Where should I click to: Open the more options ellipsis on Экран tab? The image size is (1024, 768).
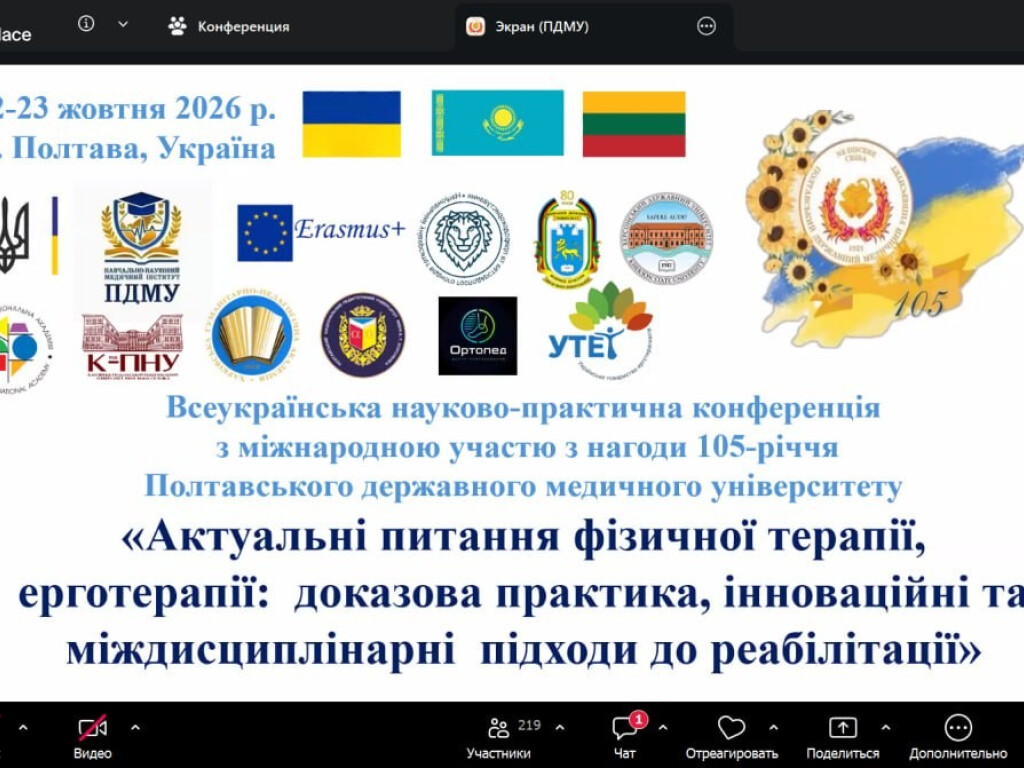(x=707, y=26)
